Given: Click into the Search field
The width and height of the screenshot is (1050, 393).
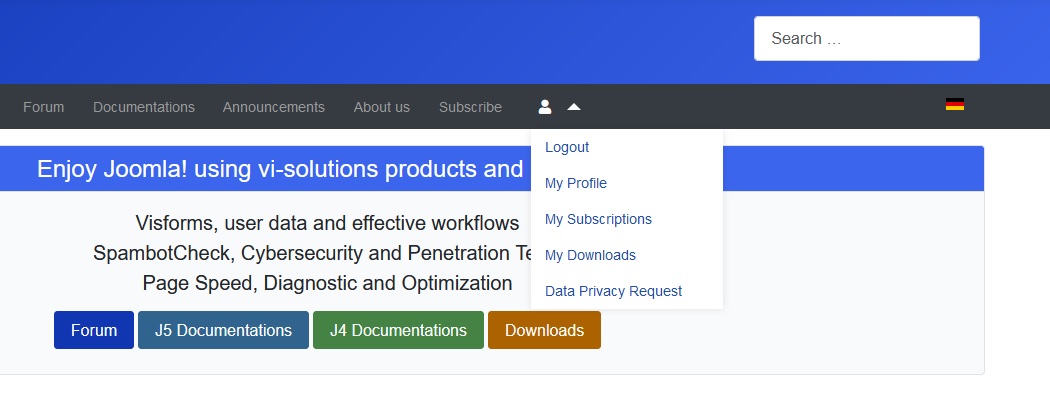Looking at the screenshot, I should [x=867, y=38].
